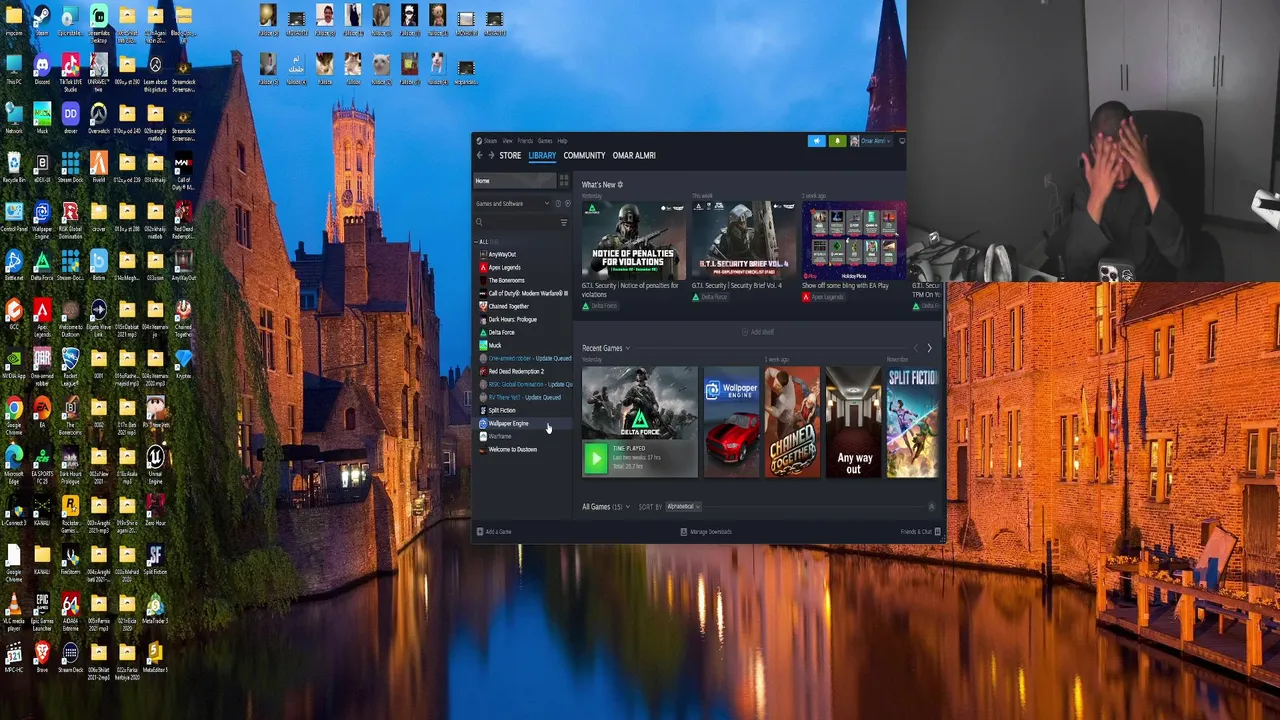Switch library to grid collections view
Image resolution: width=1280 pixels, height=720 pixels.
coord(564,181)
